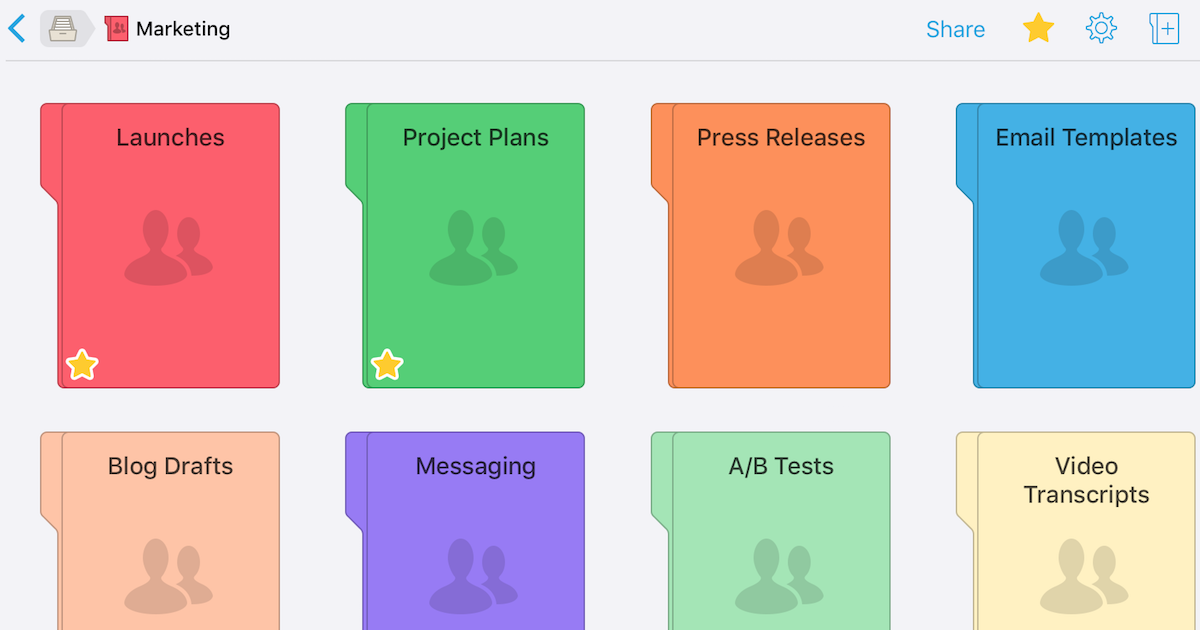
Task: Open the purple Messaging notebook
Action: coord(465,531)
